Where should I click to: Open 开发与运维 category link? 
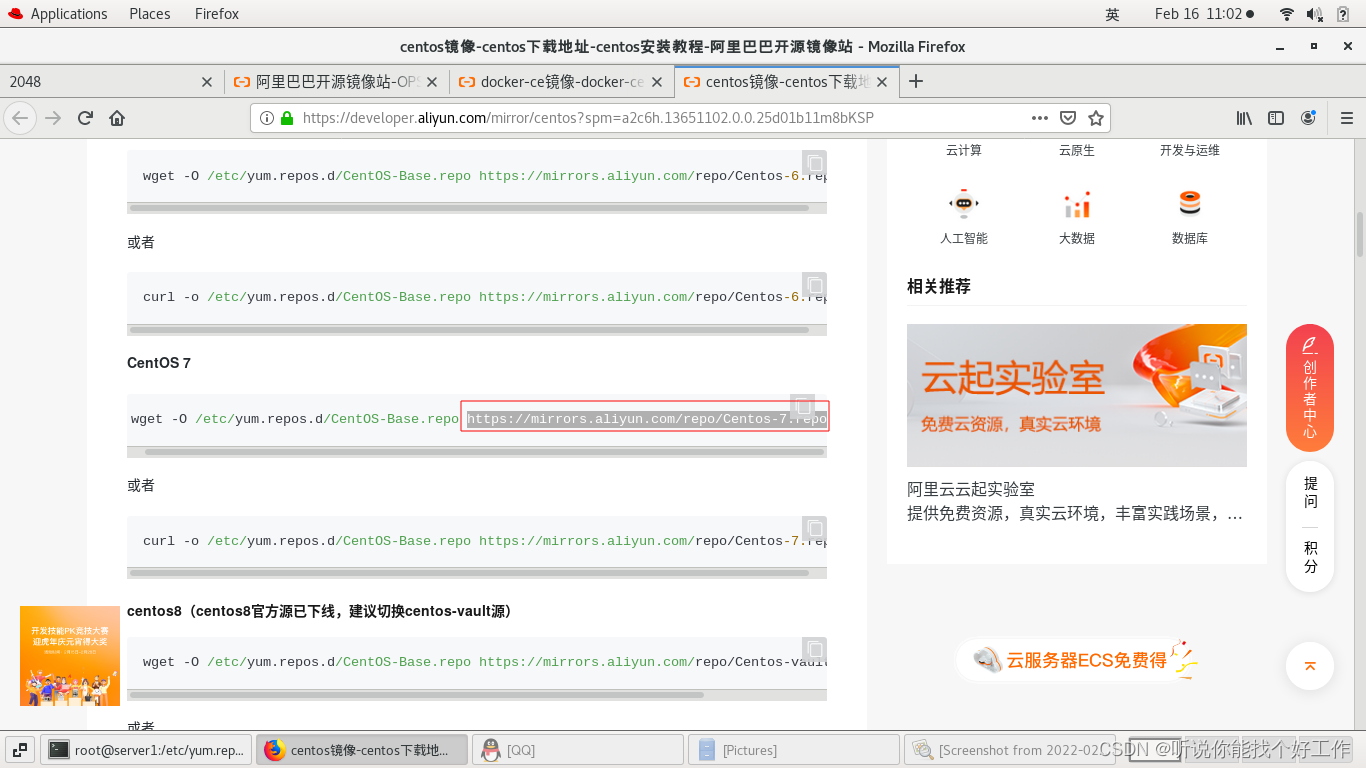click(x=1190, y=150)
